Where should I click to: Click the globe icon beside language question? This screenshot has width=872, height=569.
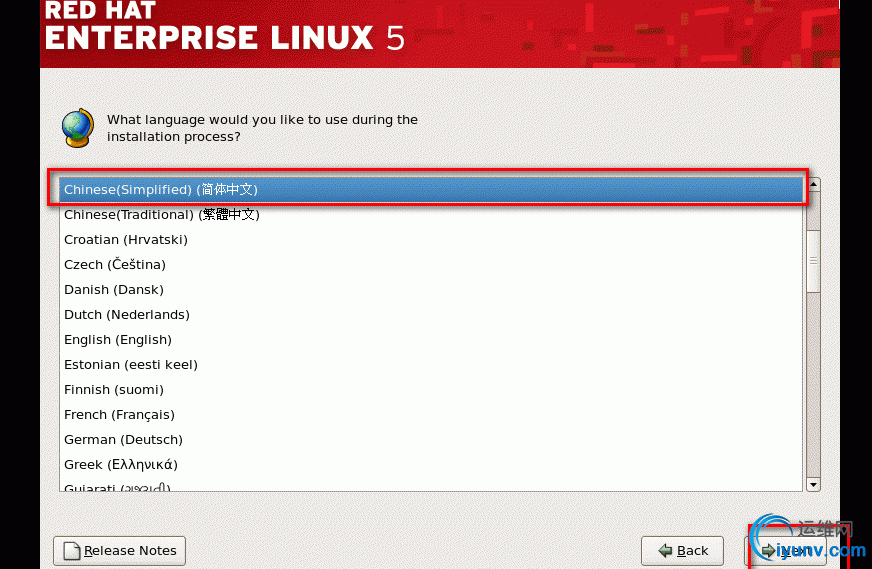pyautogui.click(x=77, y=128)
